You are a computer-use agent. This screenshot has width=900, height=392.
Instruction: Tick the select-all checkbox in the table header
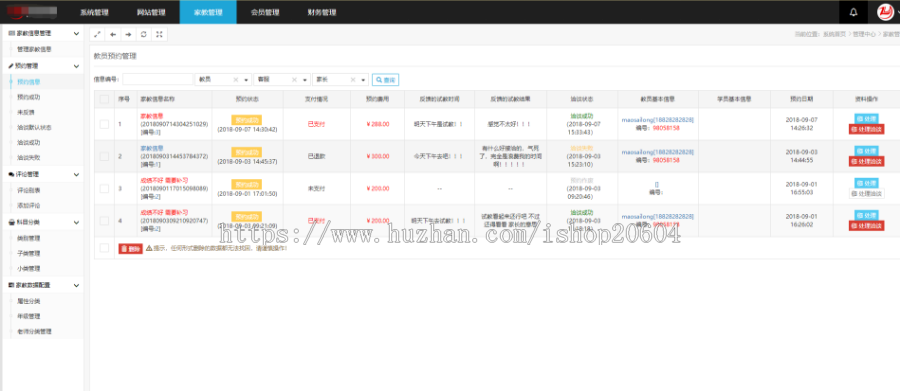click(x=104, y=99)
